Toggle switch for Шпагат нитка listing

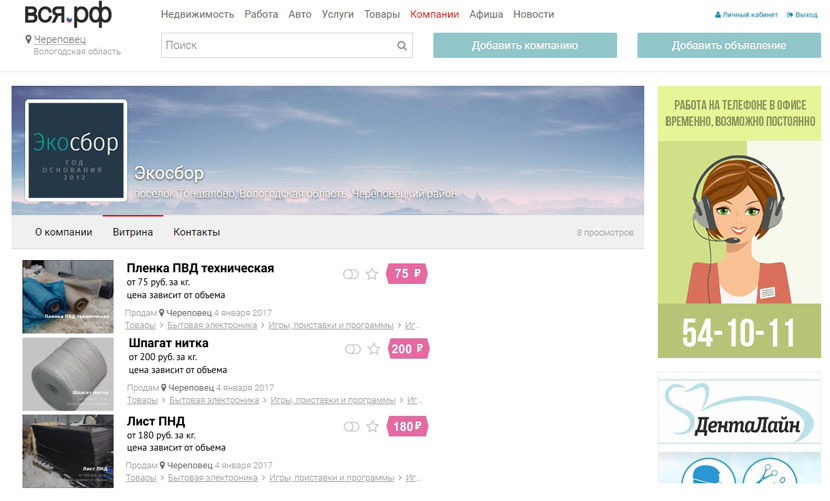[x=353, y=349]
